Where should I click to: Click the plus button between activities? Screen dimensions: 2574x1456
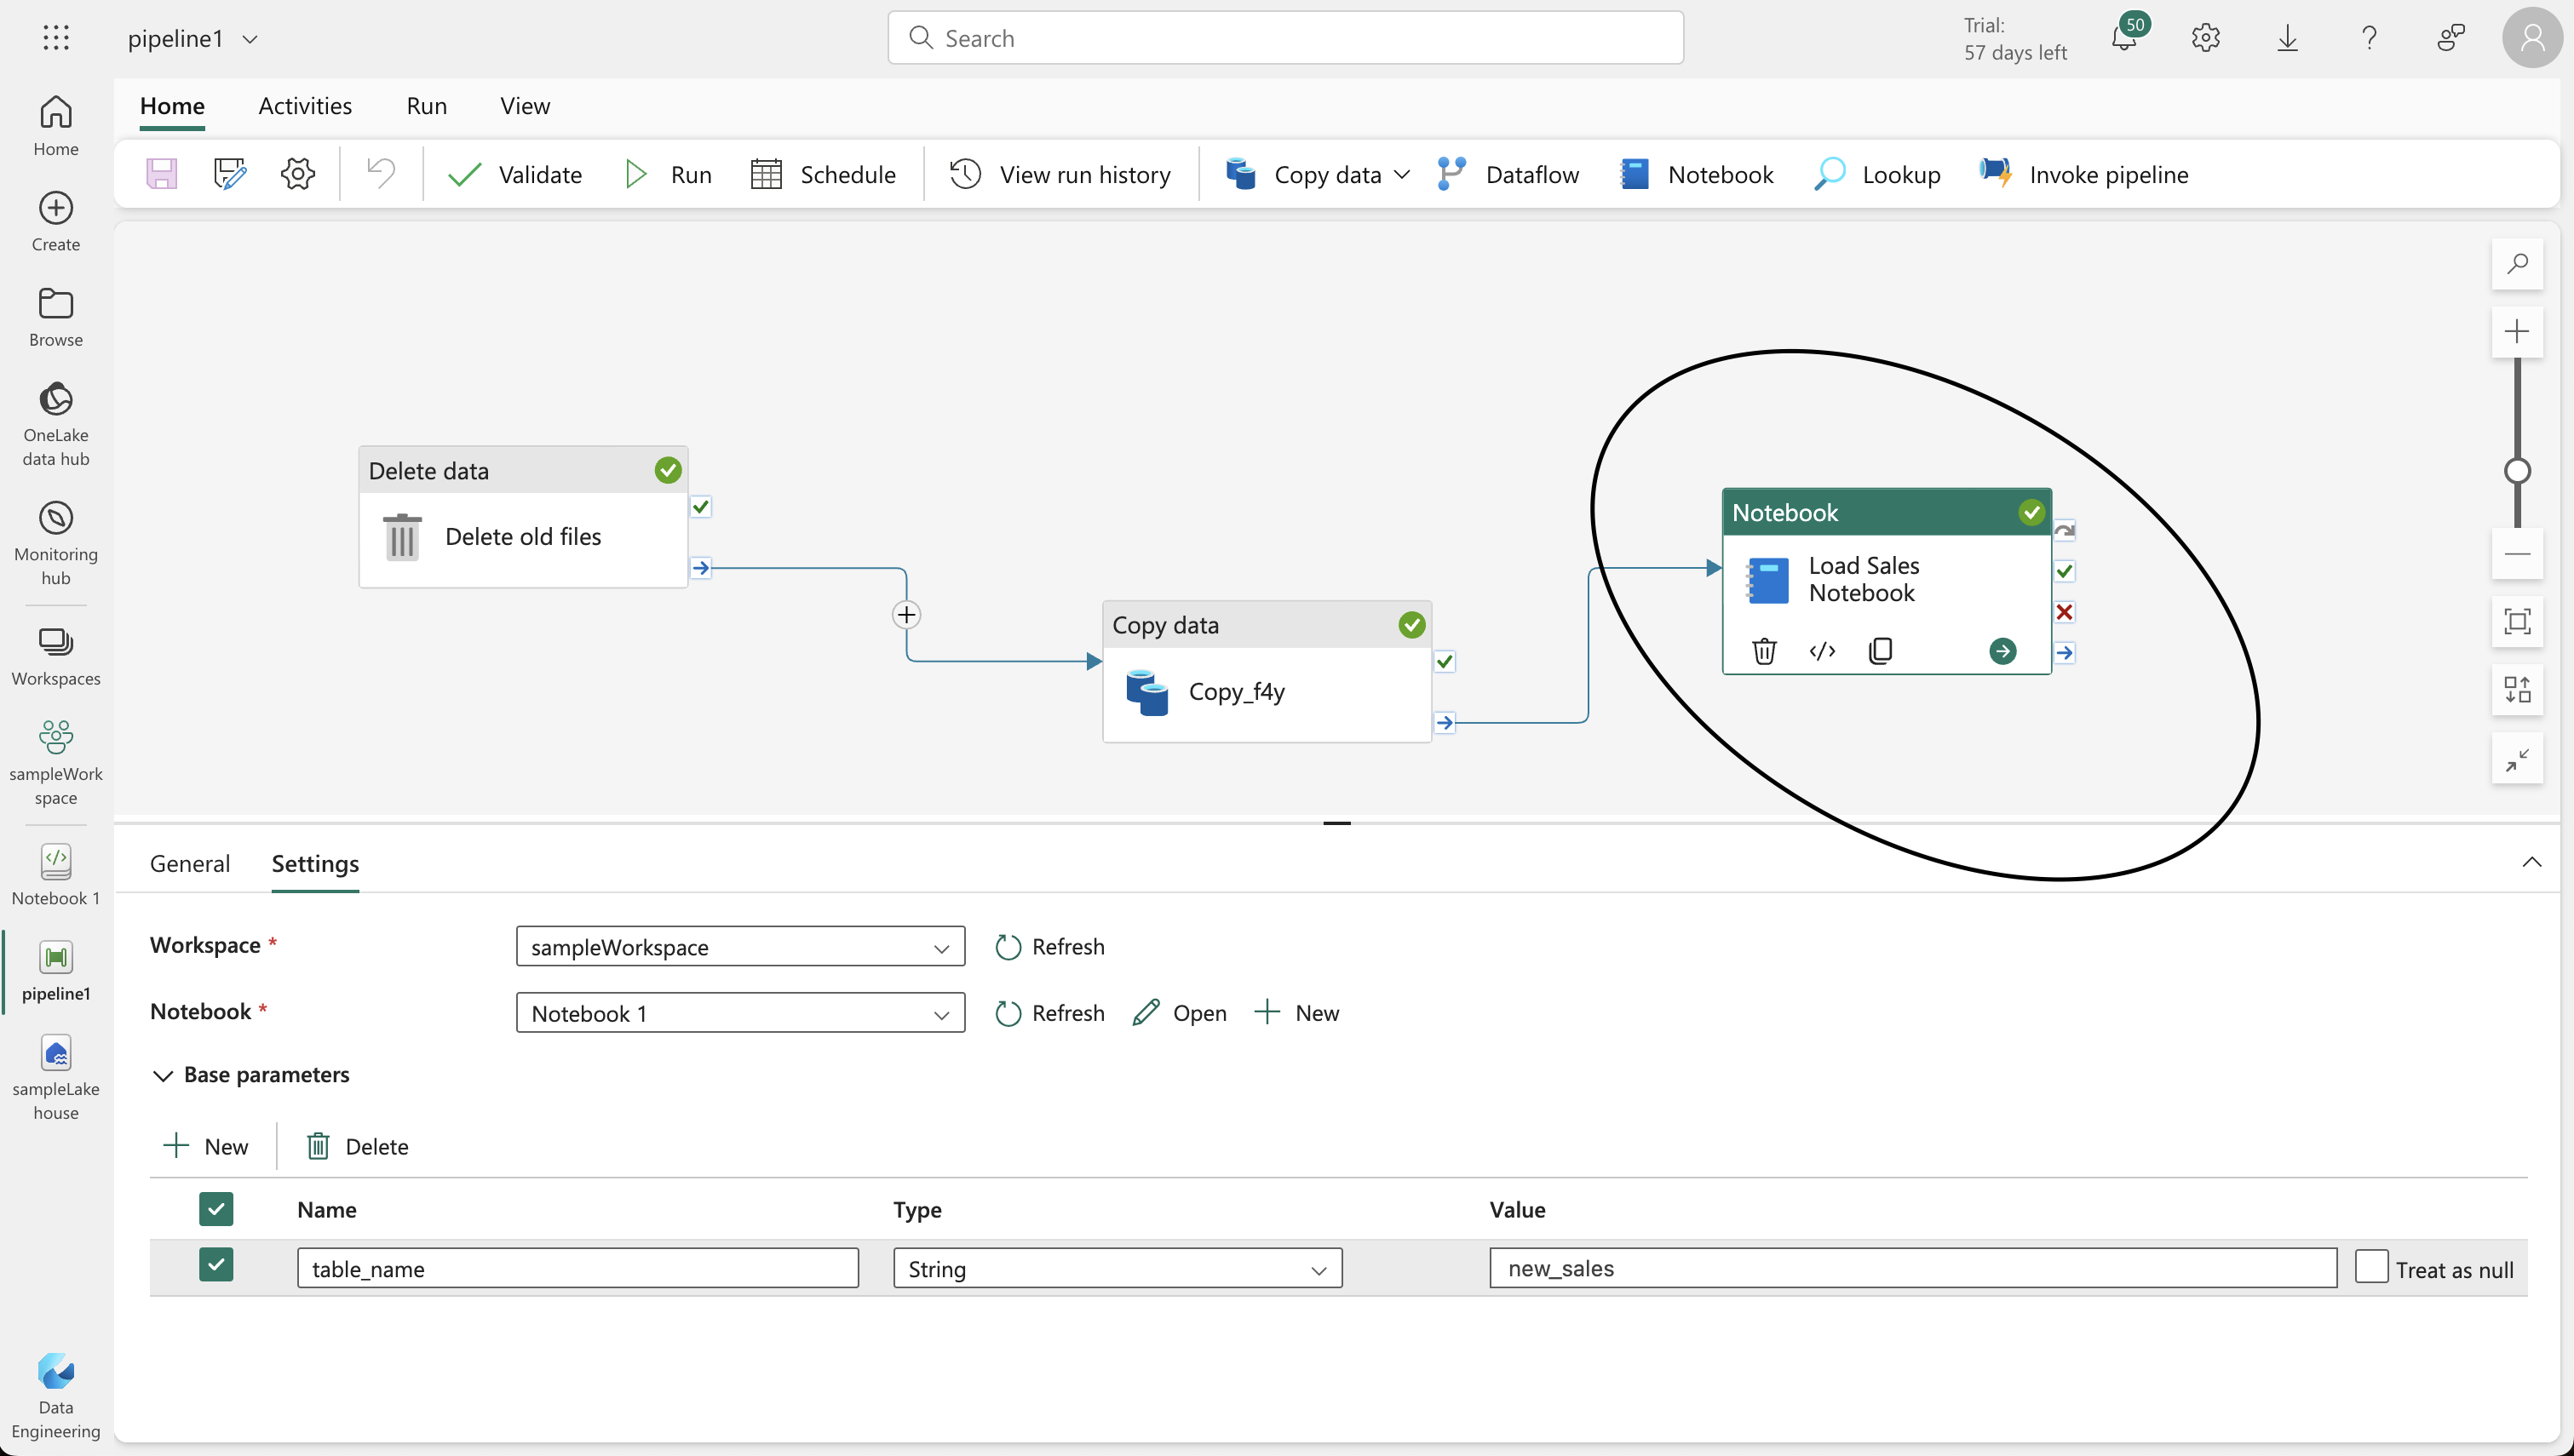pos(906,614)
